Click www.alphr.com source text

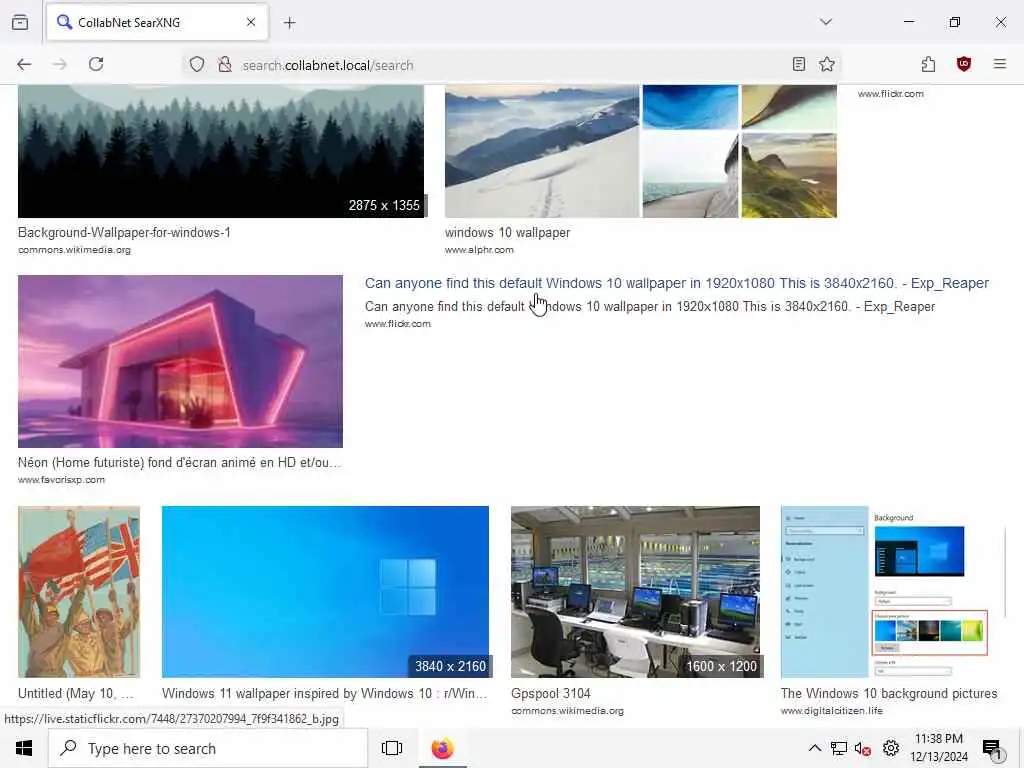point(479,250)
